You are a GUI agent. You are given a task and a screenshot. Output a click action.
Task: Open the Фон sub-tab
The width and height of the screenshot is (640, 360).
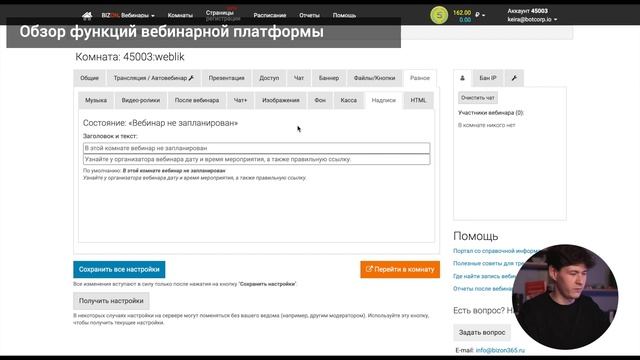click(320, 100)
